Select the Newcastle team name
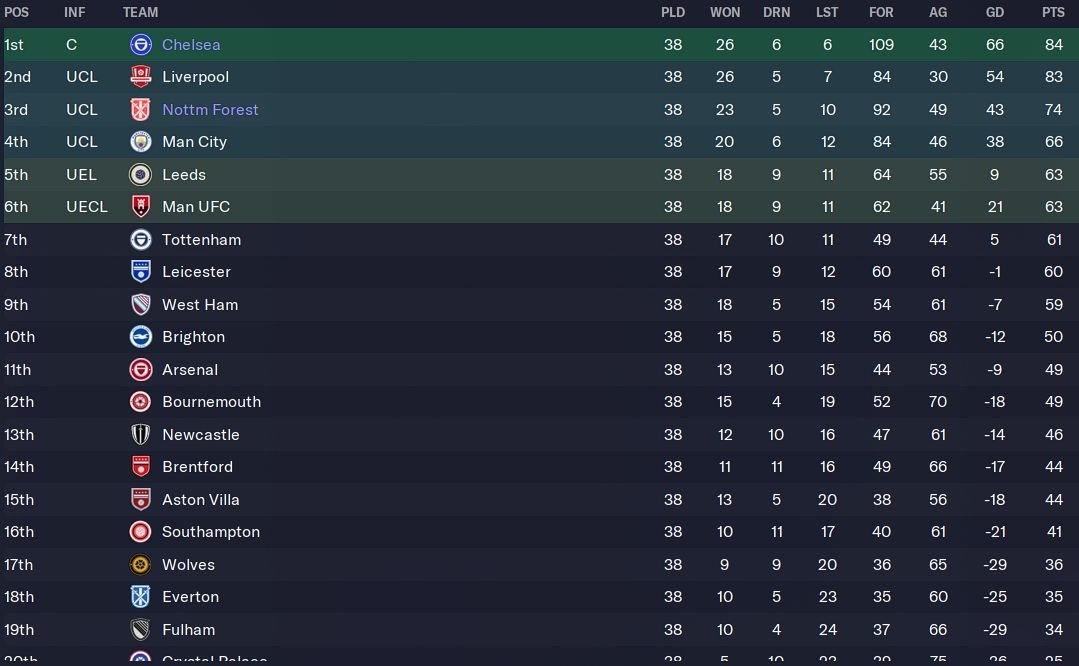 201,435
